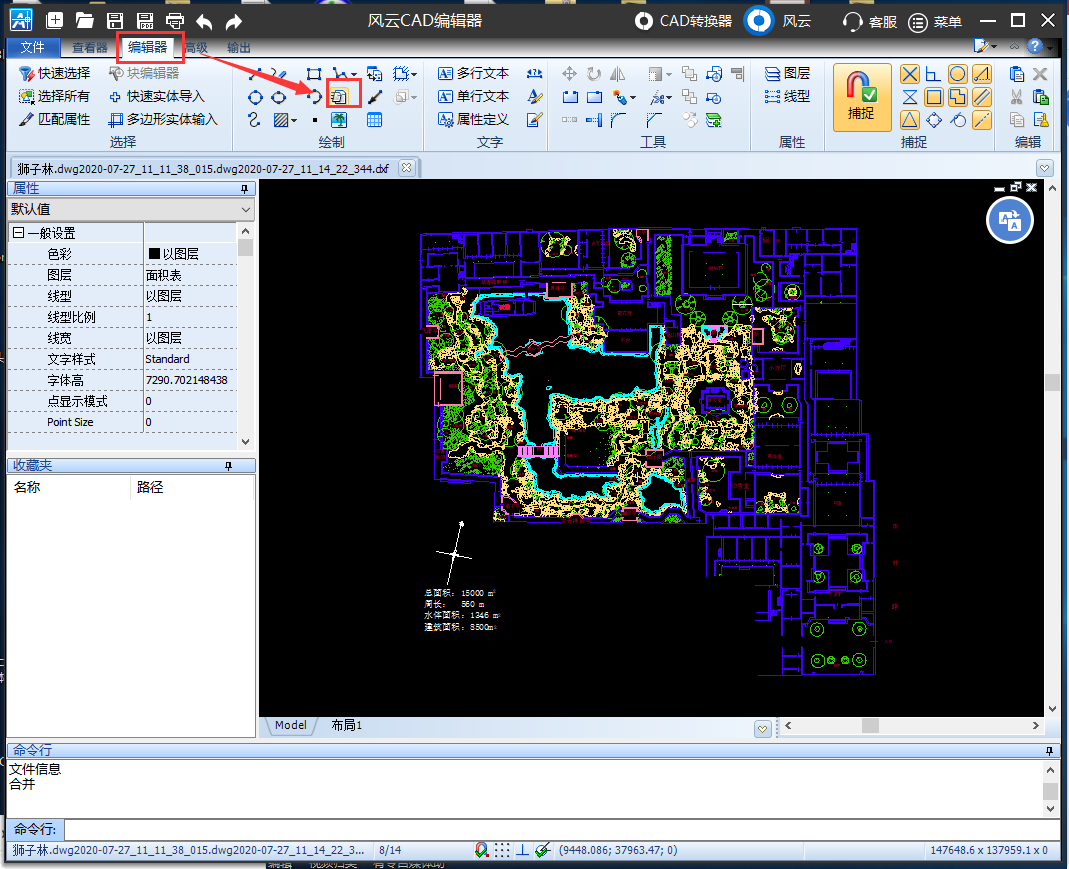Switch to the 查看器 tab
This screenshot has width=1069, height=869.
[89, 48]
